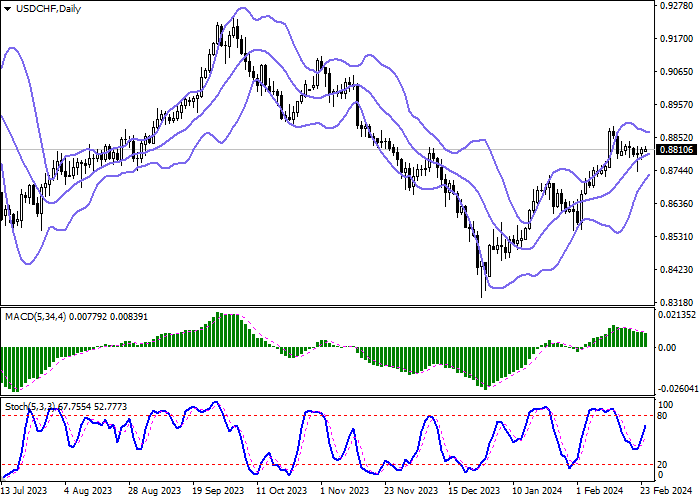Select the 23 Nov 2023 date label
This screenshot has height=500, width=700.
411,491
